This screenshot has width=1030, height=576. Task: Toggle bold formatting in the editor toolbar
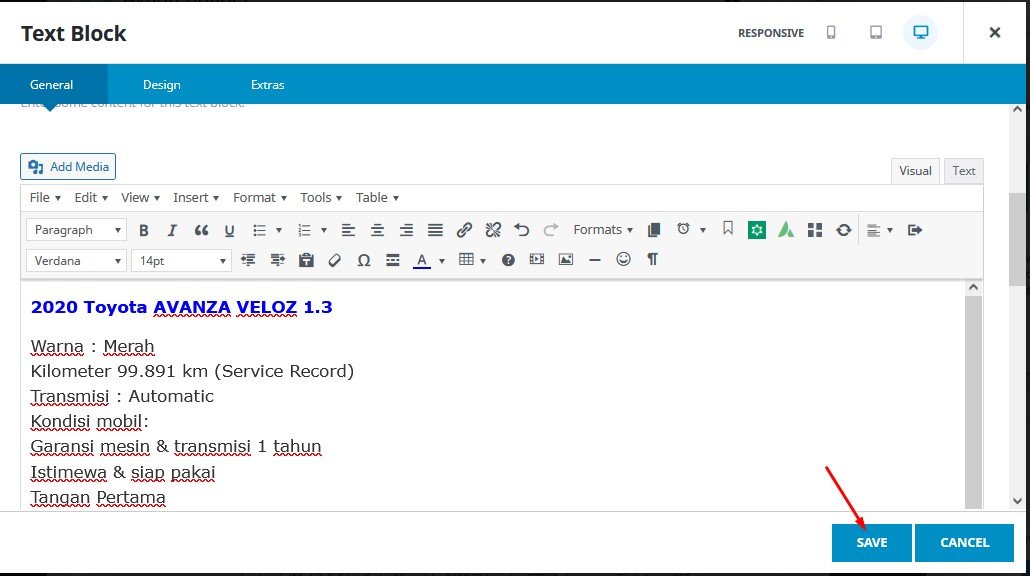[144, 230]
